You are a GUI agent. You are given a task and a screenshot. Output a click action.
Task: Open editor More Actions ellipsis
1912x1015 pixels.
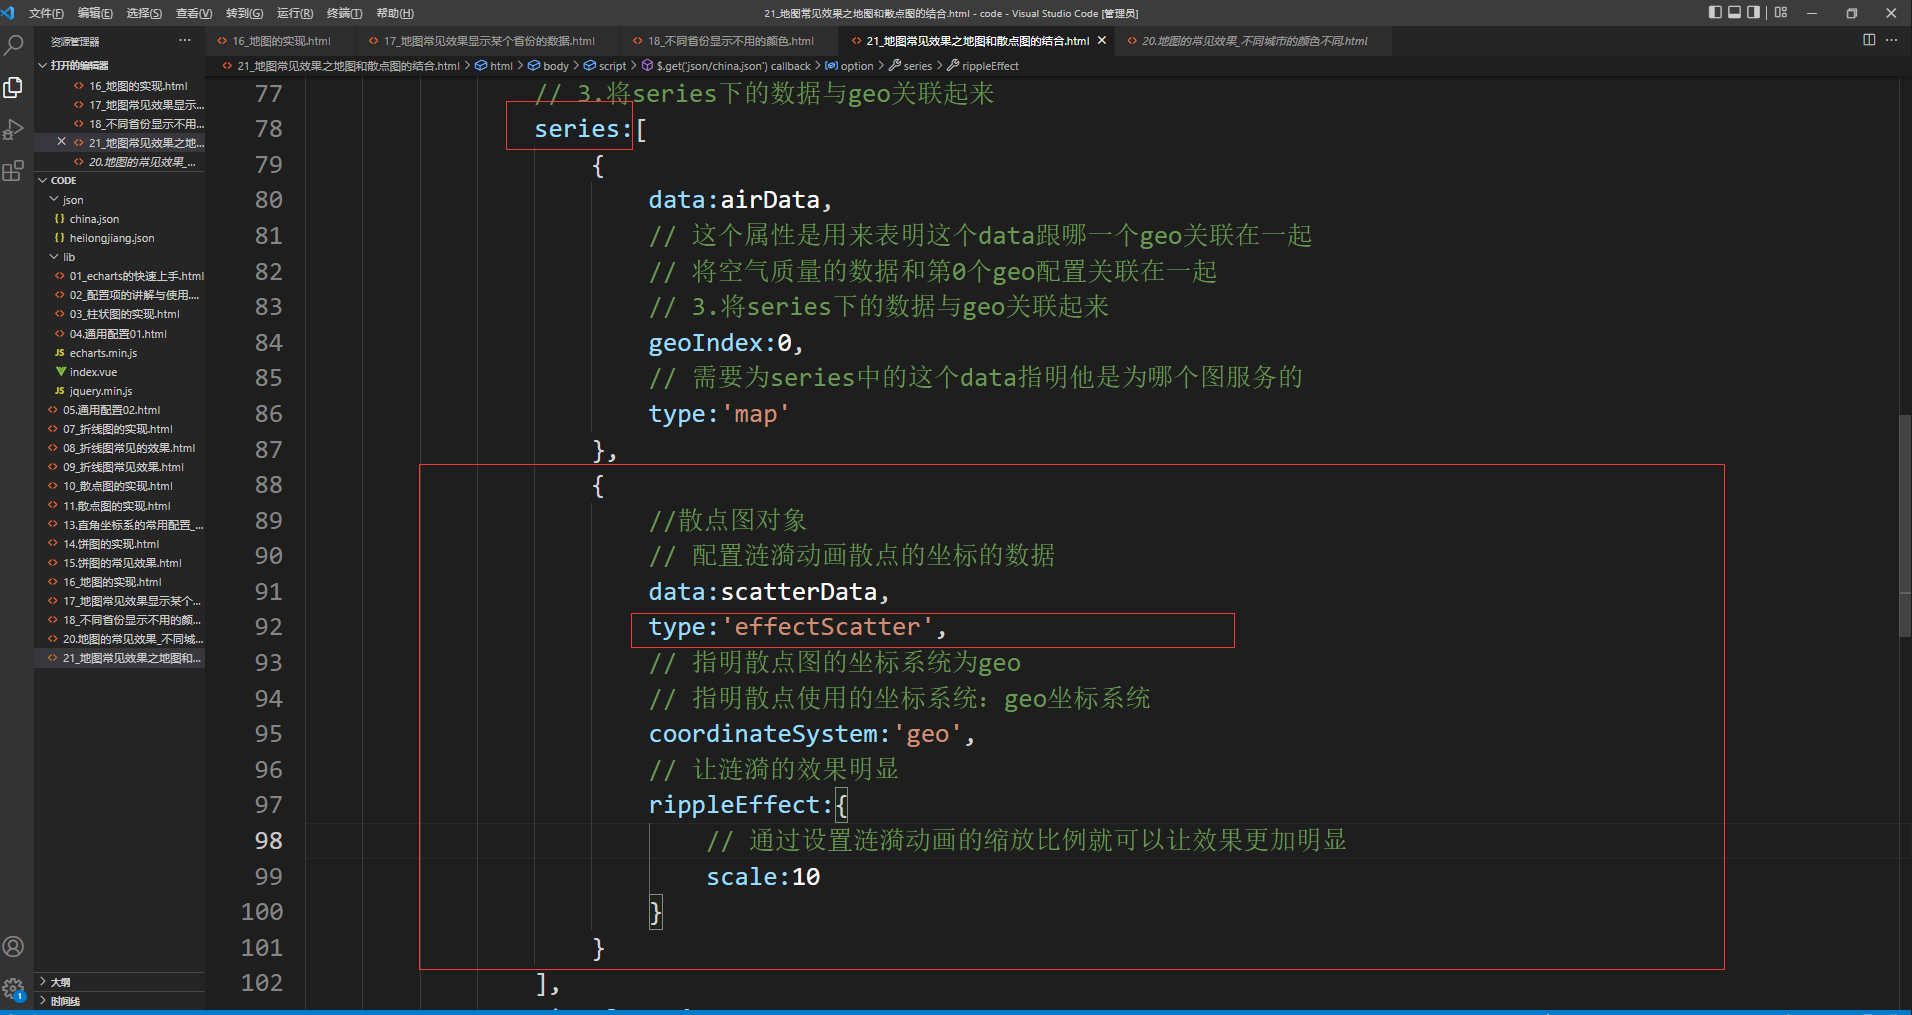(1891, 40)
